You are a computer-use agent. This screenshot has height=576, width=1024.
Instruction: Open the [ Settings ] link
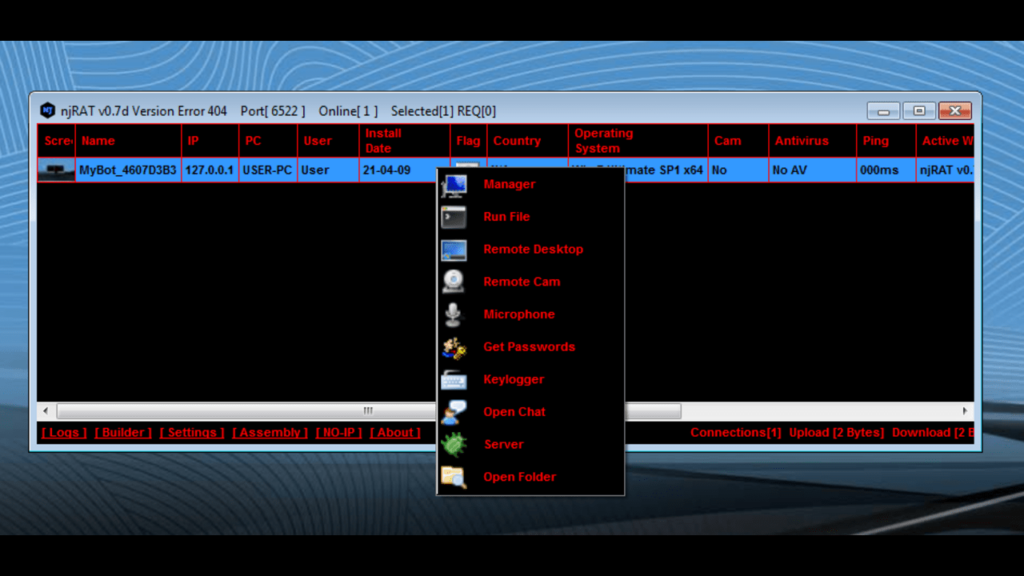click(192, 432)
